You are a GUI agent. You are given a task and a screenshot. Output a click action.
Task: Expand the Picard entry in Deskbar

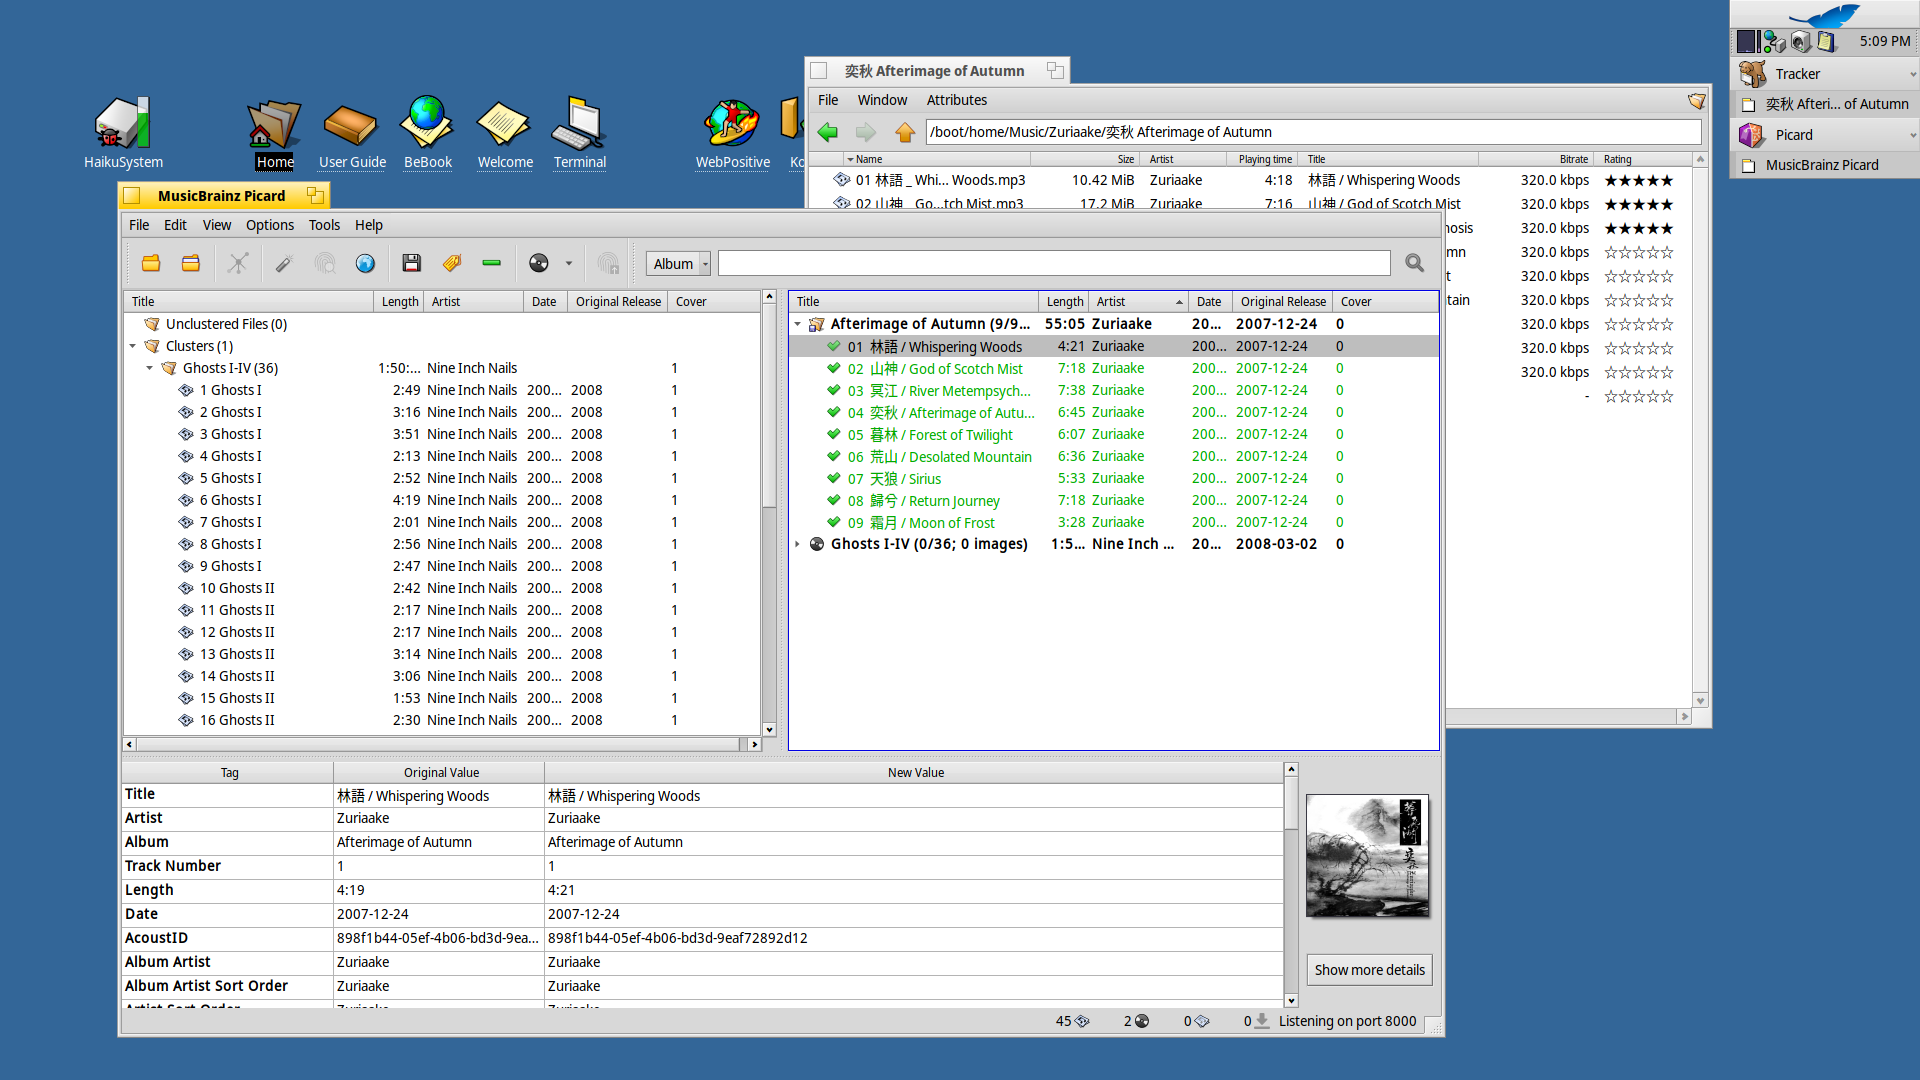[1912, 135]
